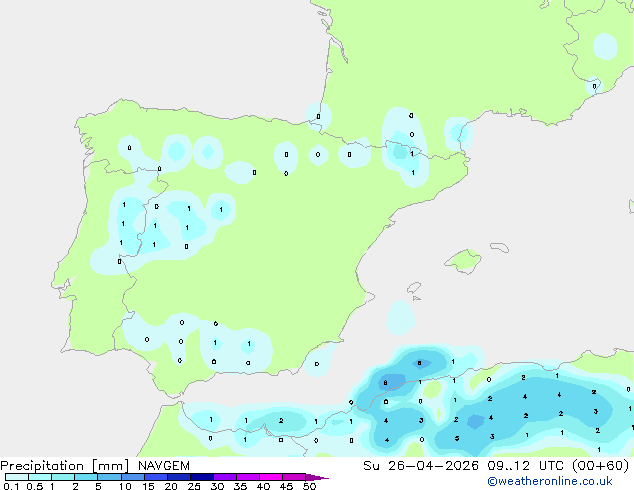This screenshot has width=634, height=490.
Task: Click the Ibiza island outline on the map
Action: [414, 288]
